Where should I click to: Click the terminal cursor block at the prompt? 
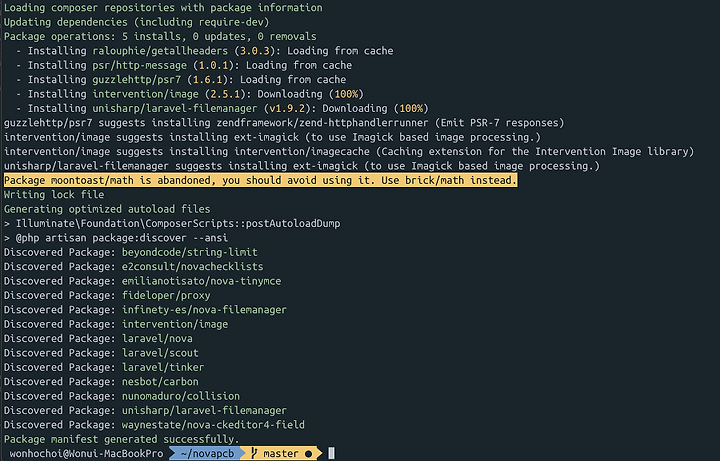pos(331,454)
